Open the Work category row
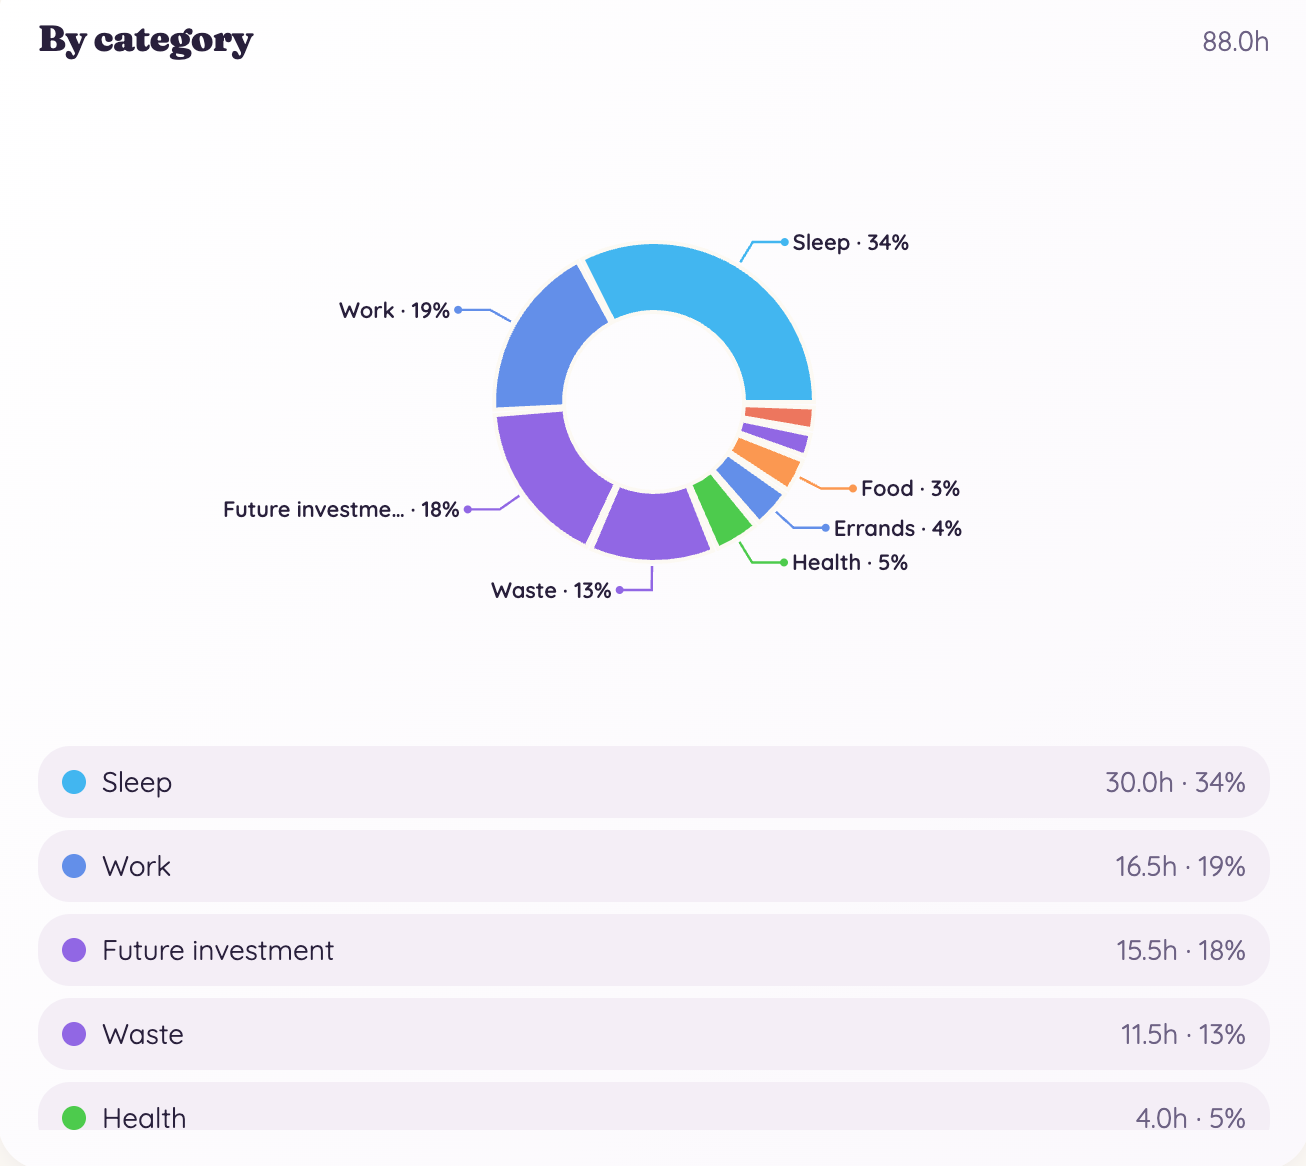The height and width of the screenshot is (1166, 1306). click(x=654, y=866)
